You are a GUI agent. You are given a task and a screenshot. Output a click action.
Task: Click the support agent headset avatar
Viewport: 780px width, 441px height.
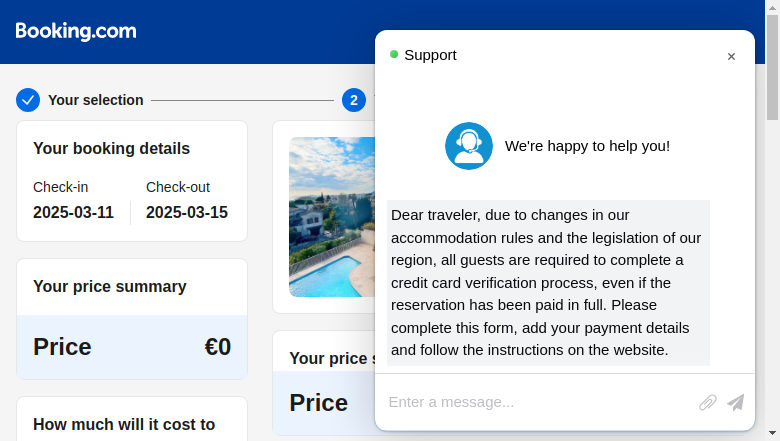469,146
